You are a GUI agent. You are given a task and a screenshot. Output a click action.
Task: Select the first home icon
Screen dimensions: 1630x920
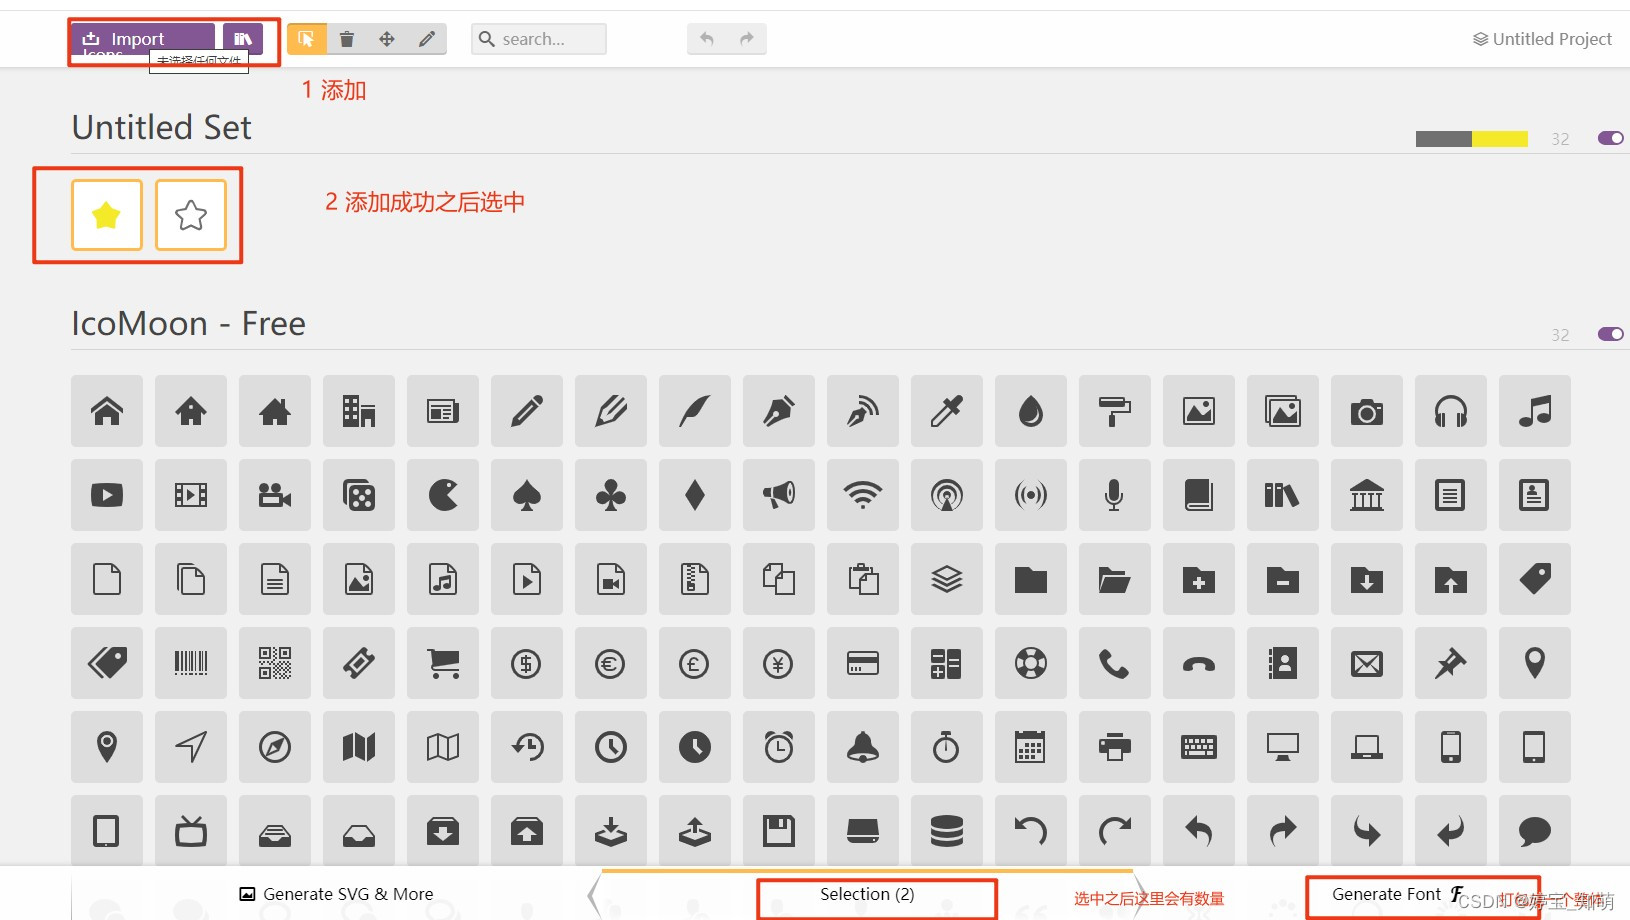[107, 411]
